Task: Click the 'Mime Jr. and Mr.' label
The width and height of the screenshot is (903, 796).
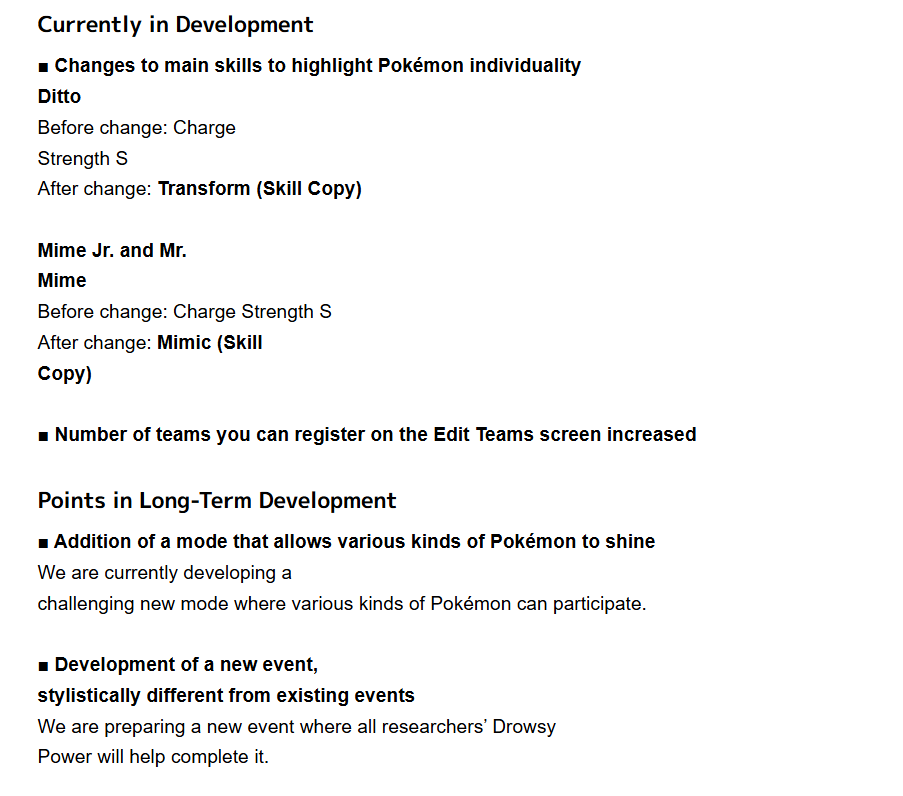Action: (112, 251)
